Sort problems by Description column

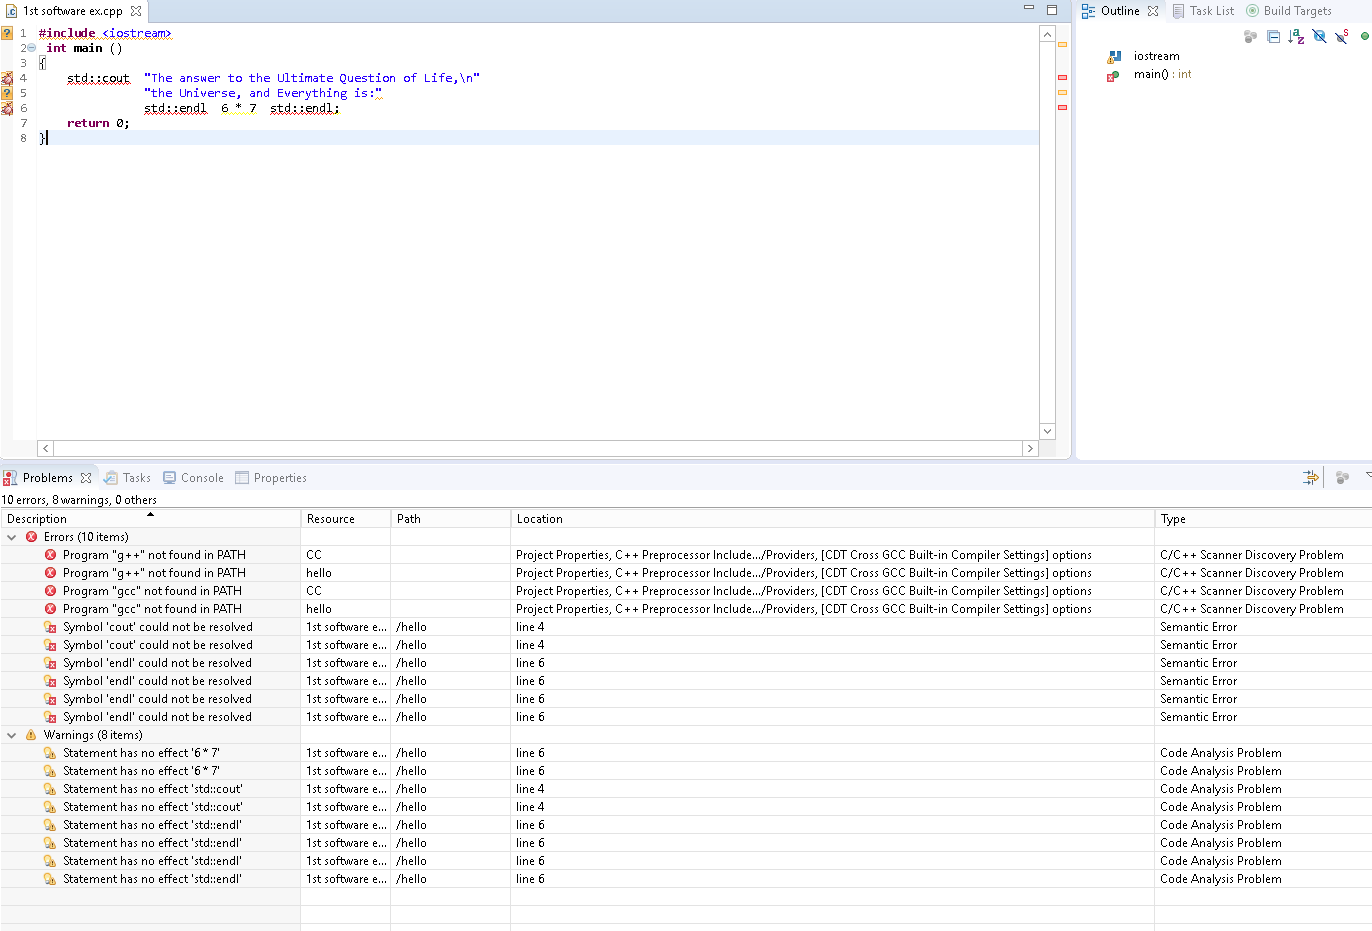tap(150, 519)
